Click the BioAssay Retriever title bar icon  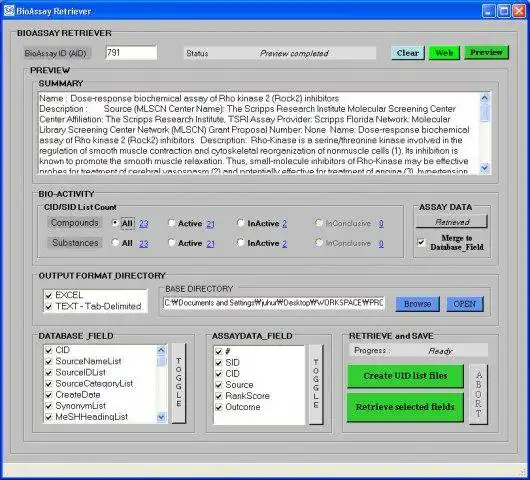pyautogui.click(x=9, y=11)
